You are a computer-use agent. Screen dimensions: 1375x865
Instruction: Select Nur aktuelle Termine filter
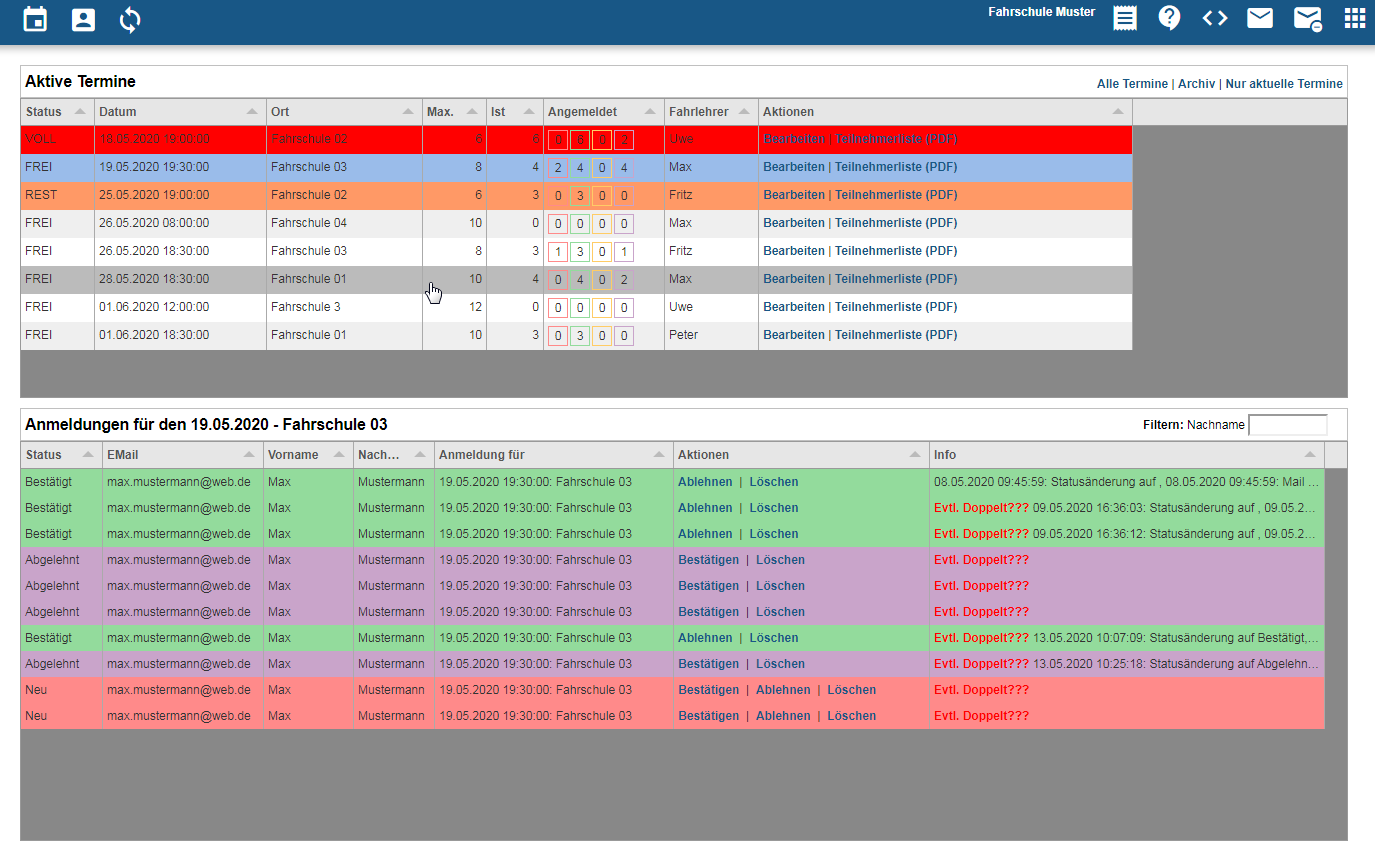click(1284, 84)
